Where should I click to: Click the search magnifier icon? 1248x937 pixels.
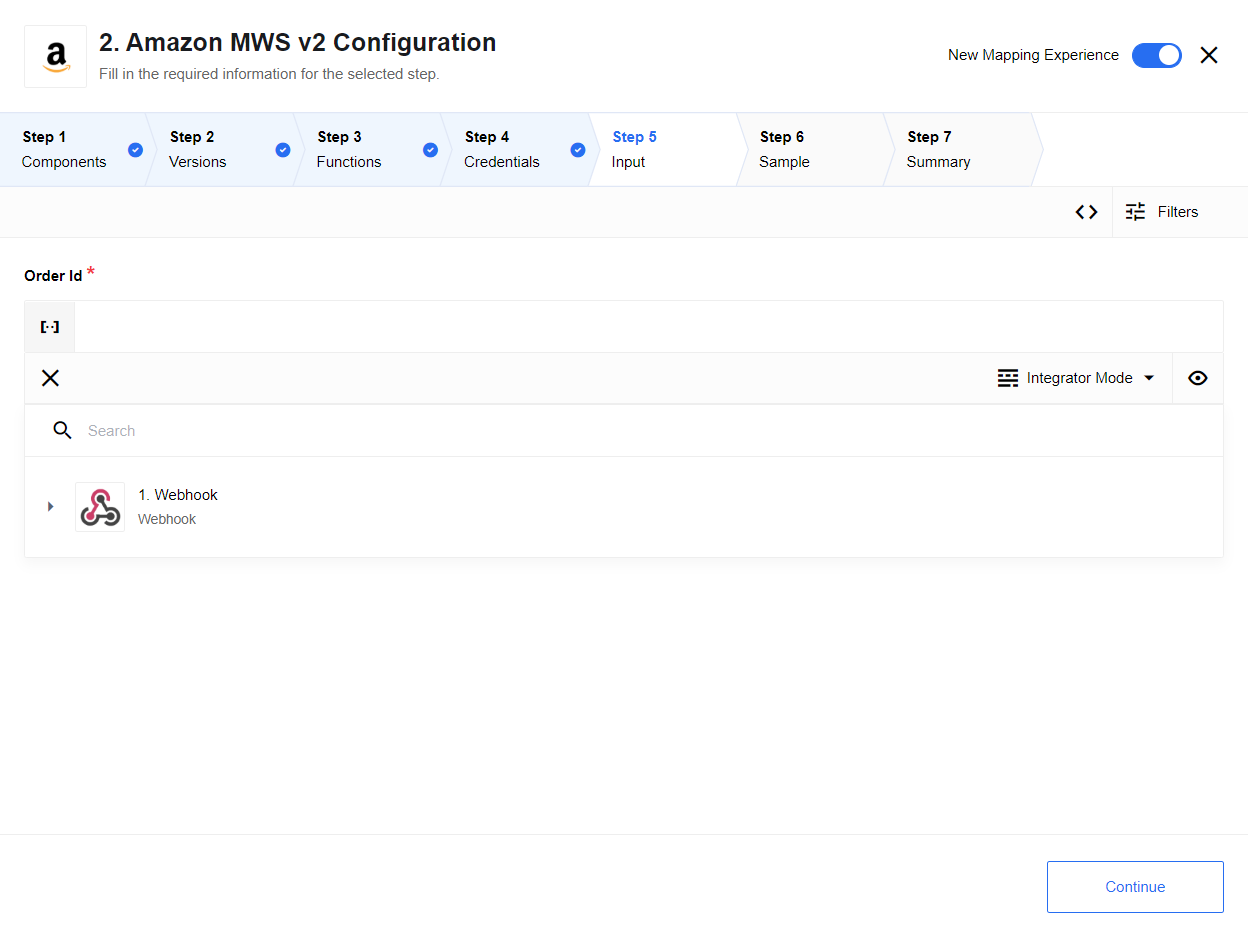tap(62, 430)
